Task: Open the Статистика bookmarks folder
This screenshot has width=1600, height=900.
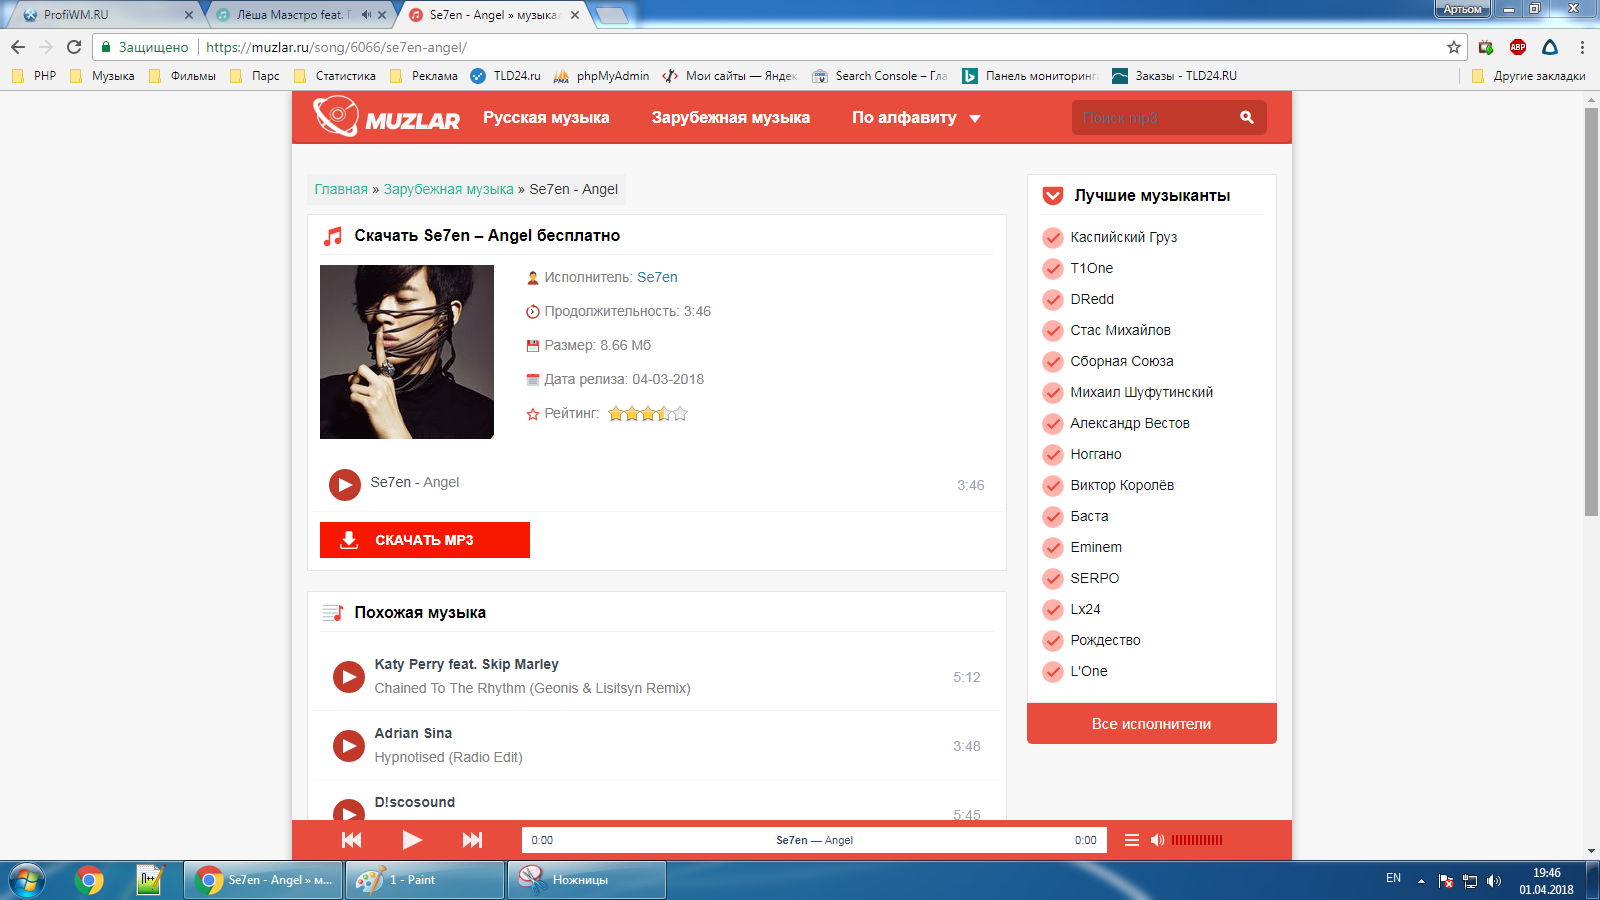Action: [x=335, y=76]
